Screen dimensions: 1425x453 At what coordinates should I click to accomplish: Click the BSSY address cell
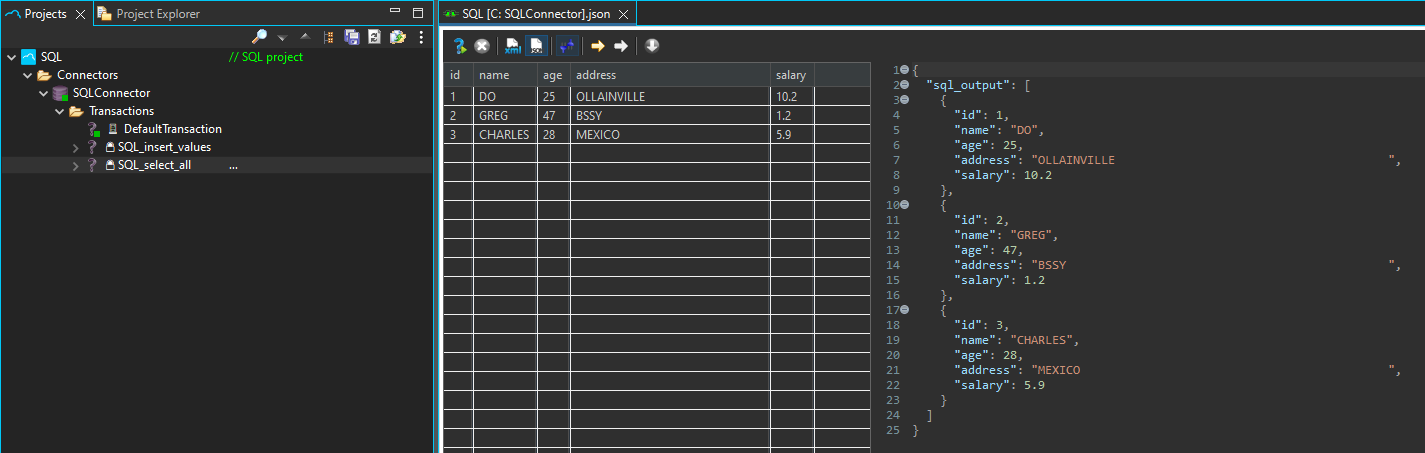[670, 116]
